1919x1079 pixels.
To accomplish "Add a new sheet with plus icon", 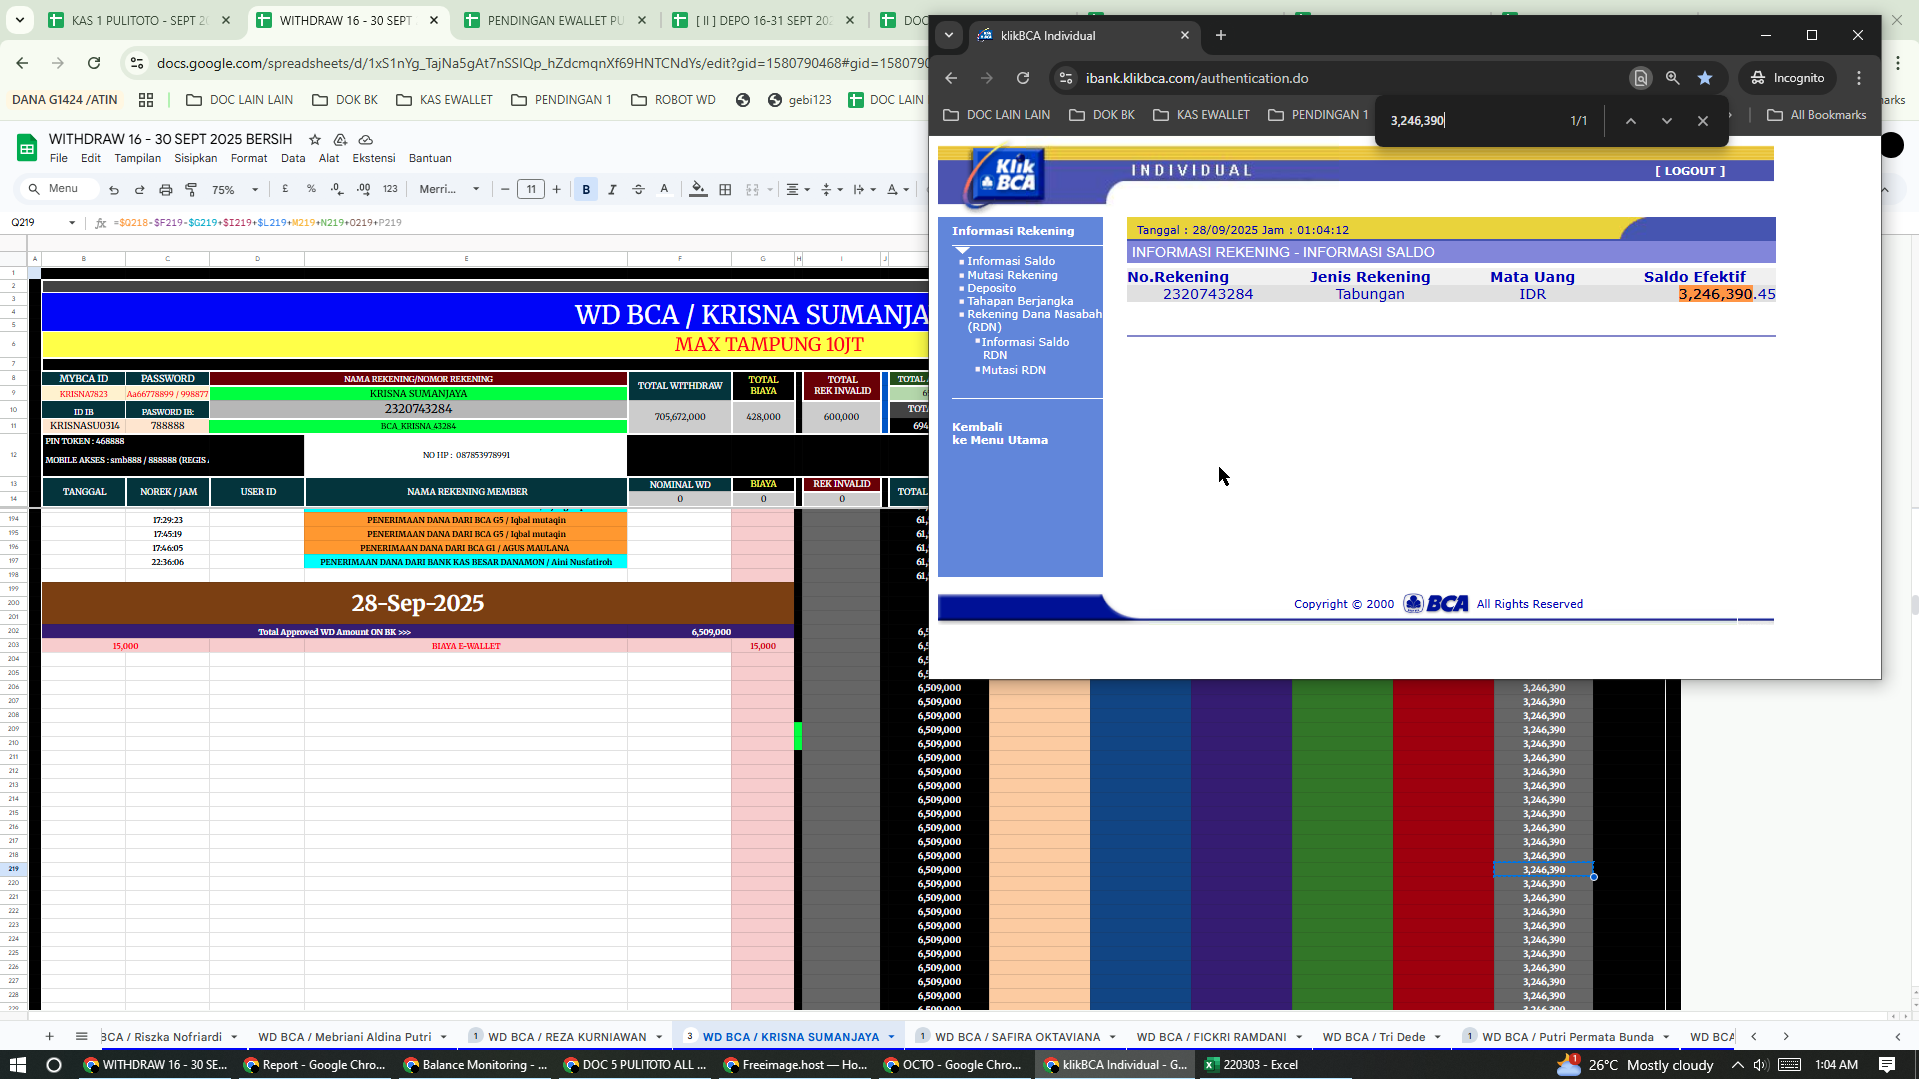I will point(49,1036).
